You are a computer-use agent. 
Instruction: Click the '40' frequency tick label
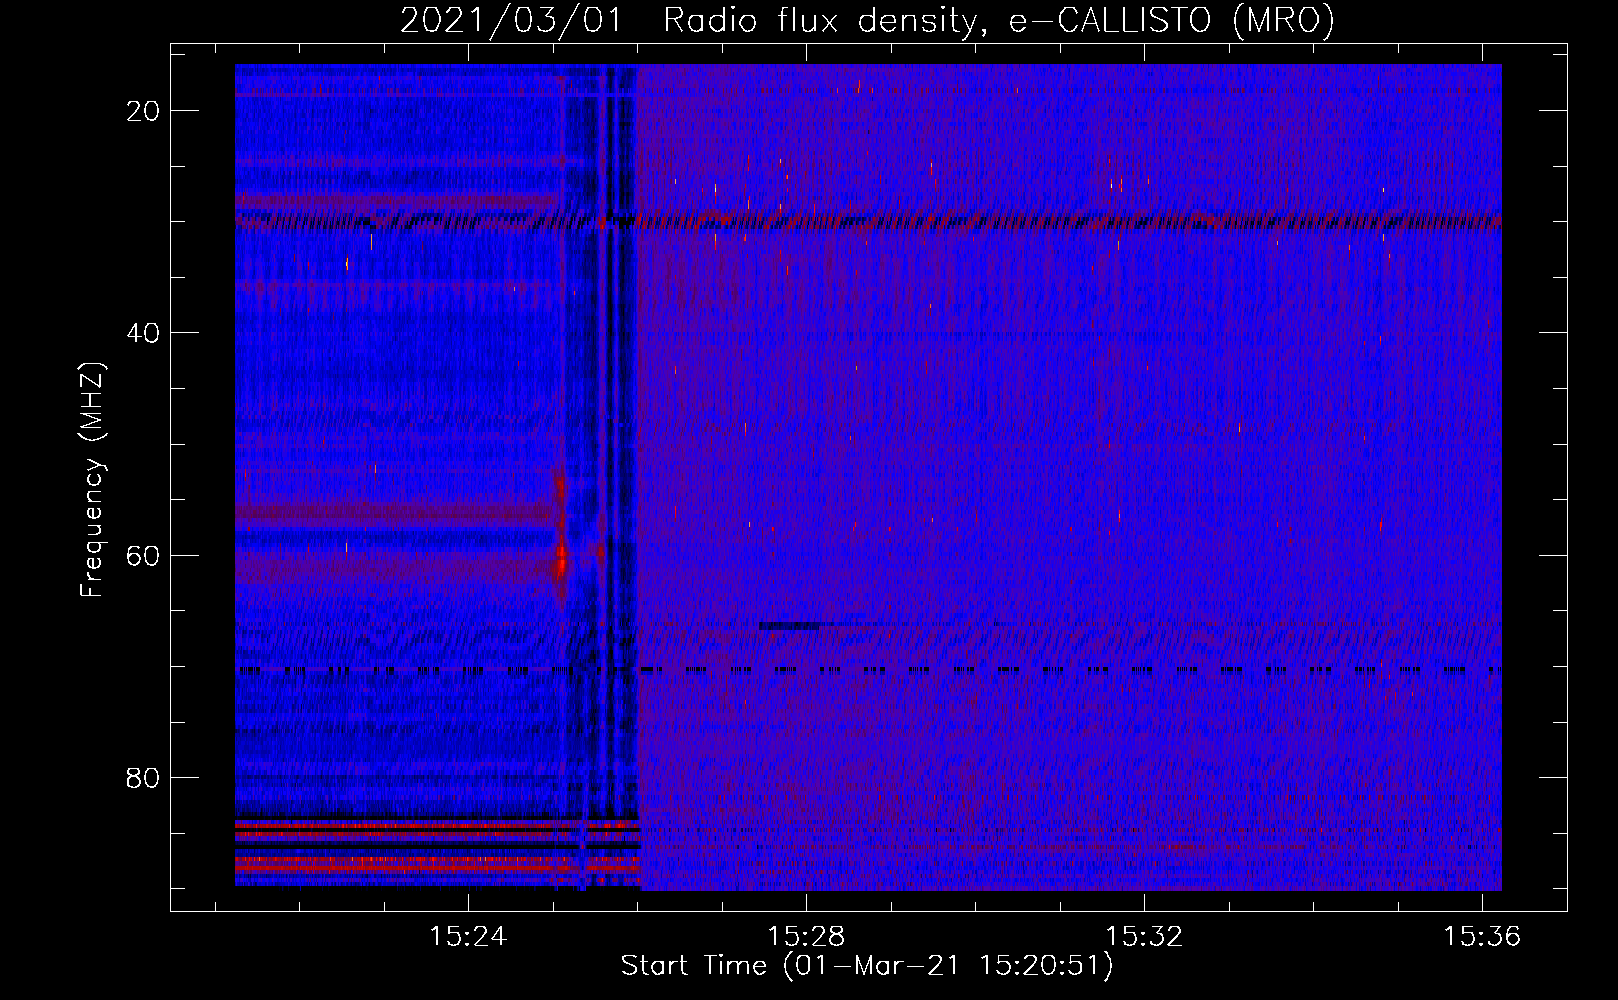pos(143,333)
